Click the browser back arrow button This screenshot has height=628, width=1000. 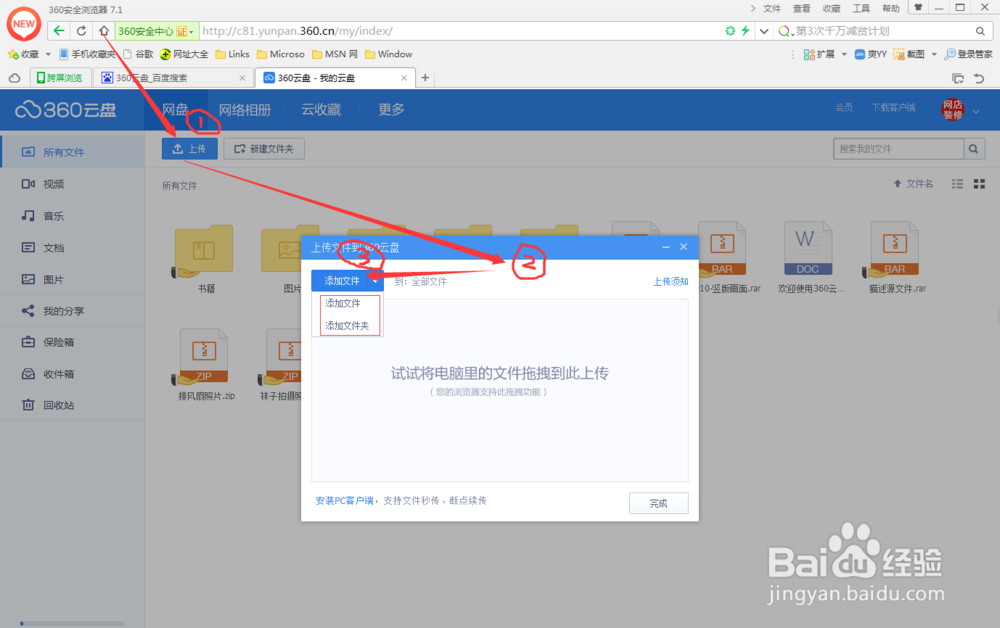[x=59, y=31]
